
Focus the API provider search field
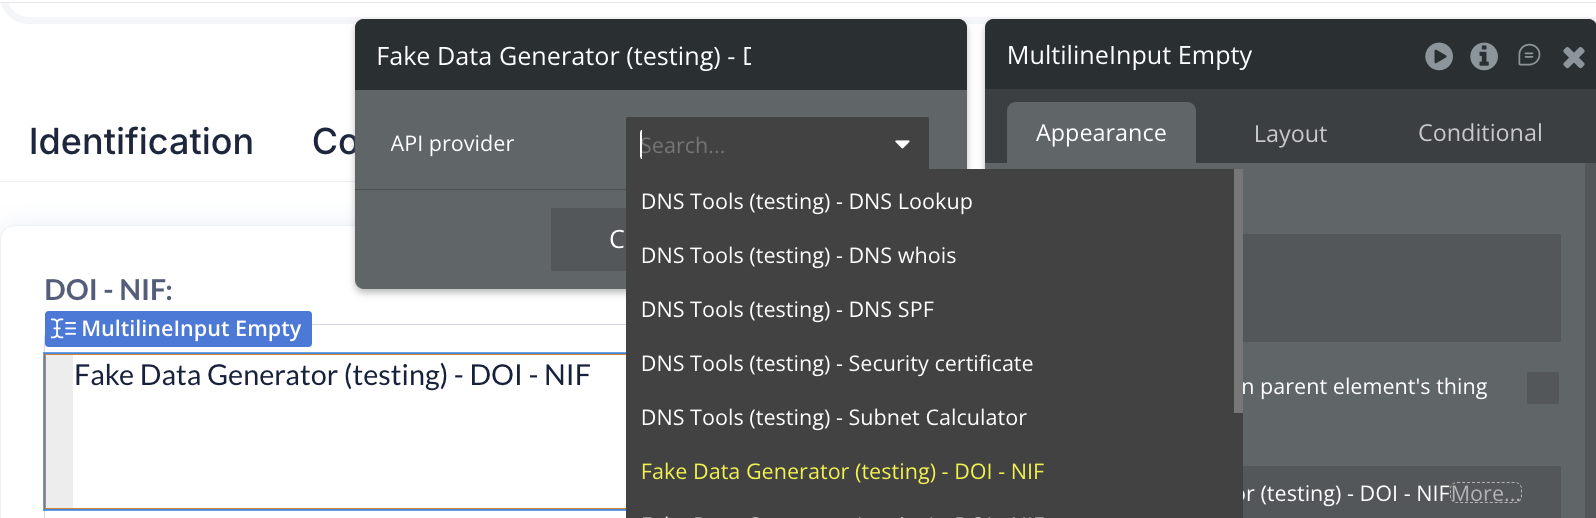pos(760,145)
